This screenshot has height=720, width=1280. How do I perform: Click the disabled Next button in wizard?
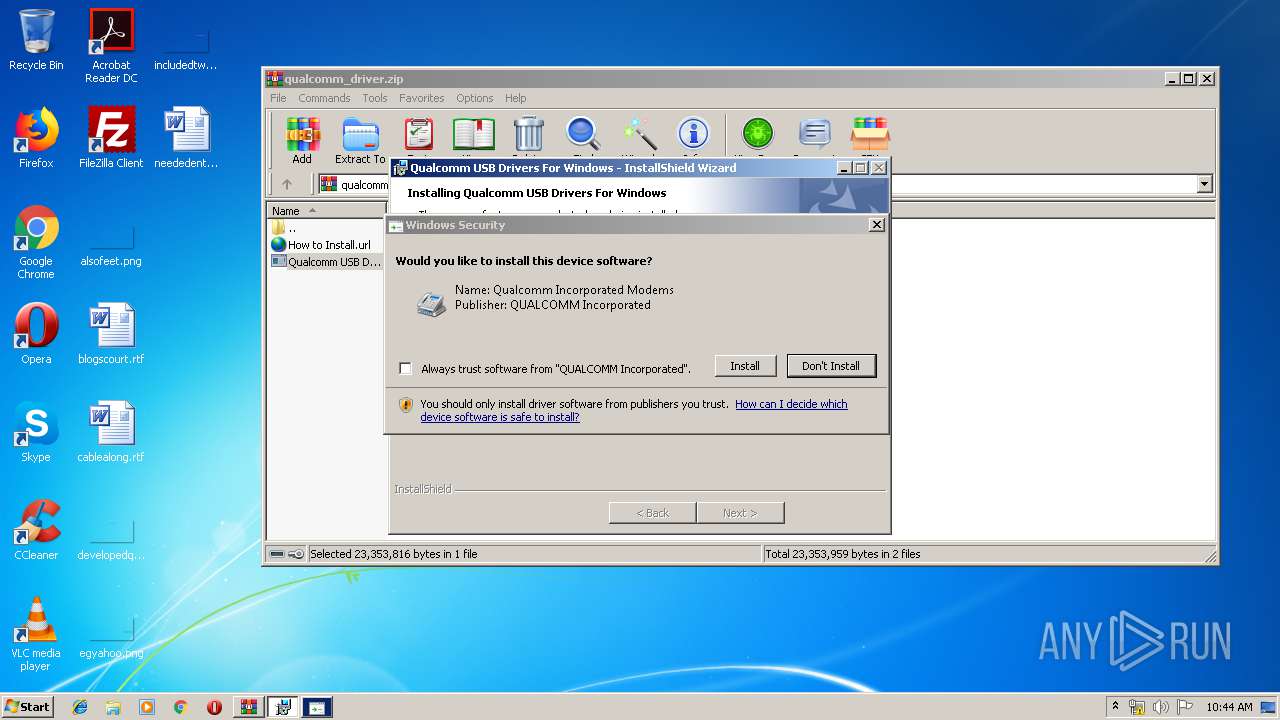coord(740,513)
